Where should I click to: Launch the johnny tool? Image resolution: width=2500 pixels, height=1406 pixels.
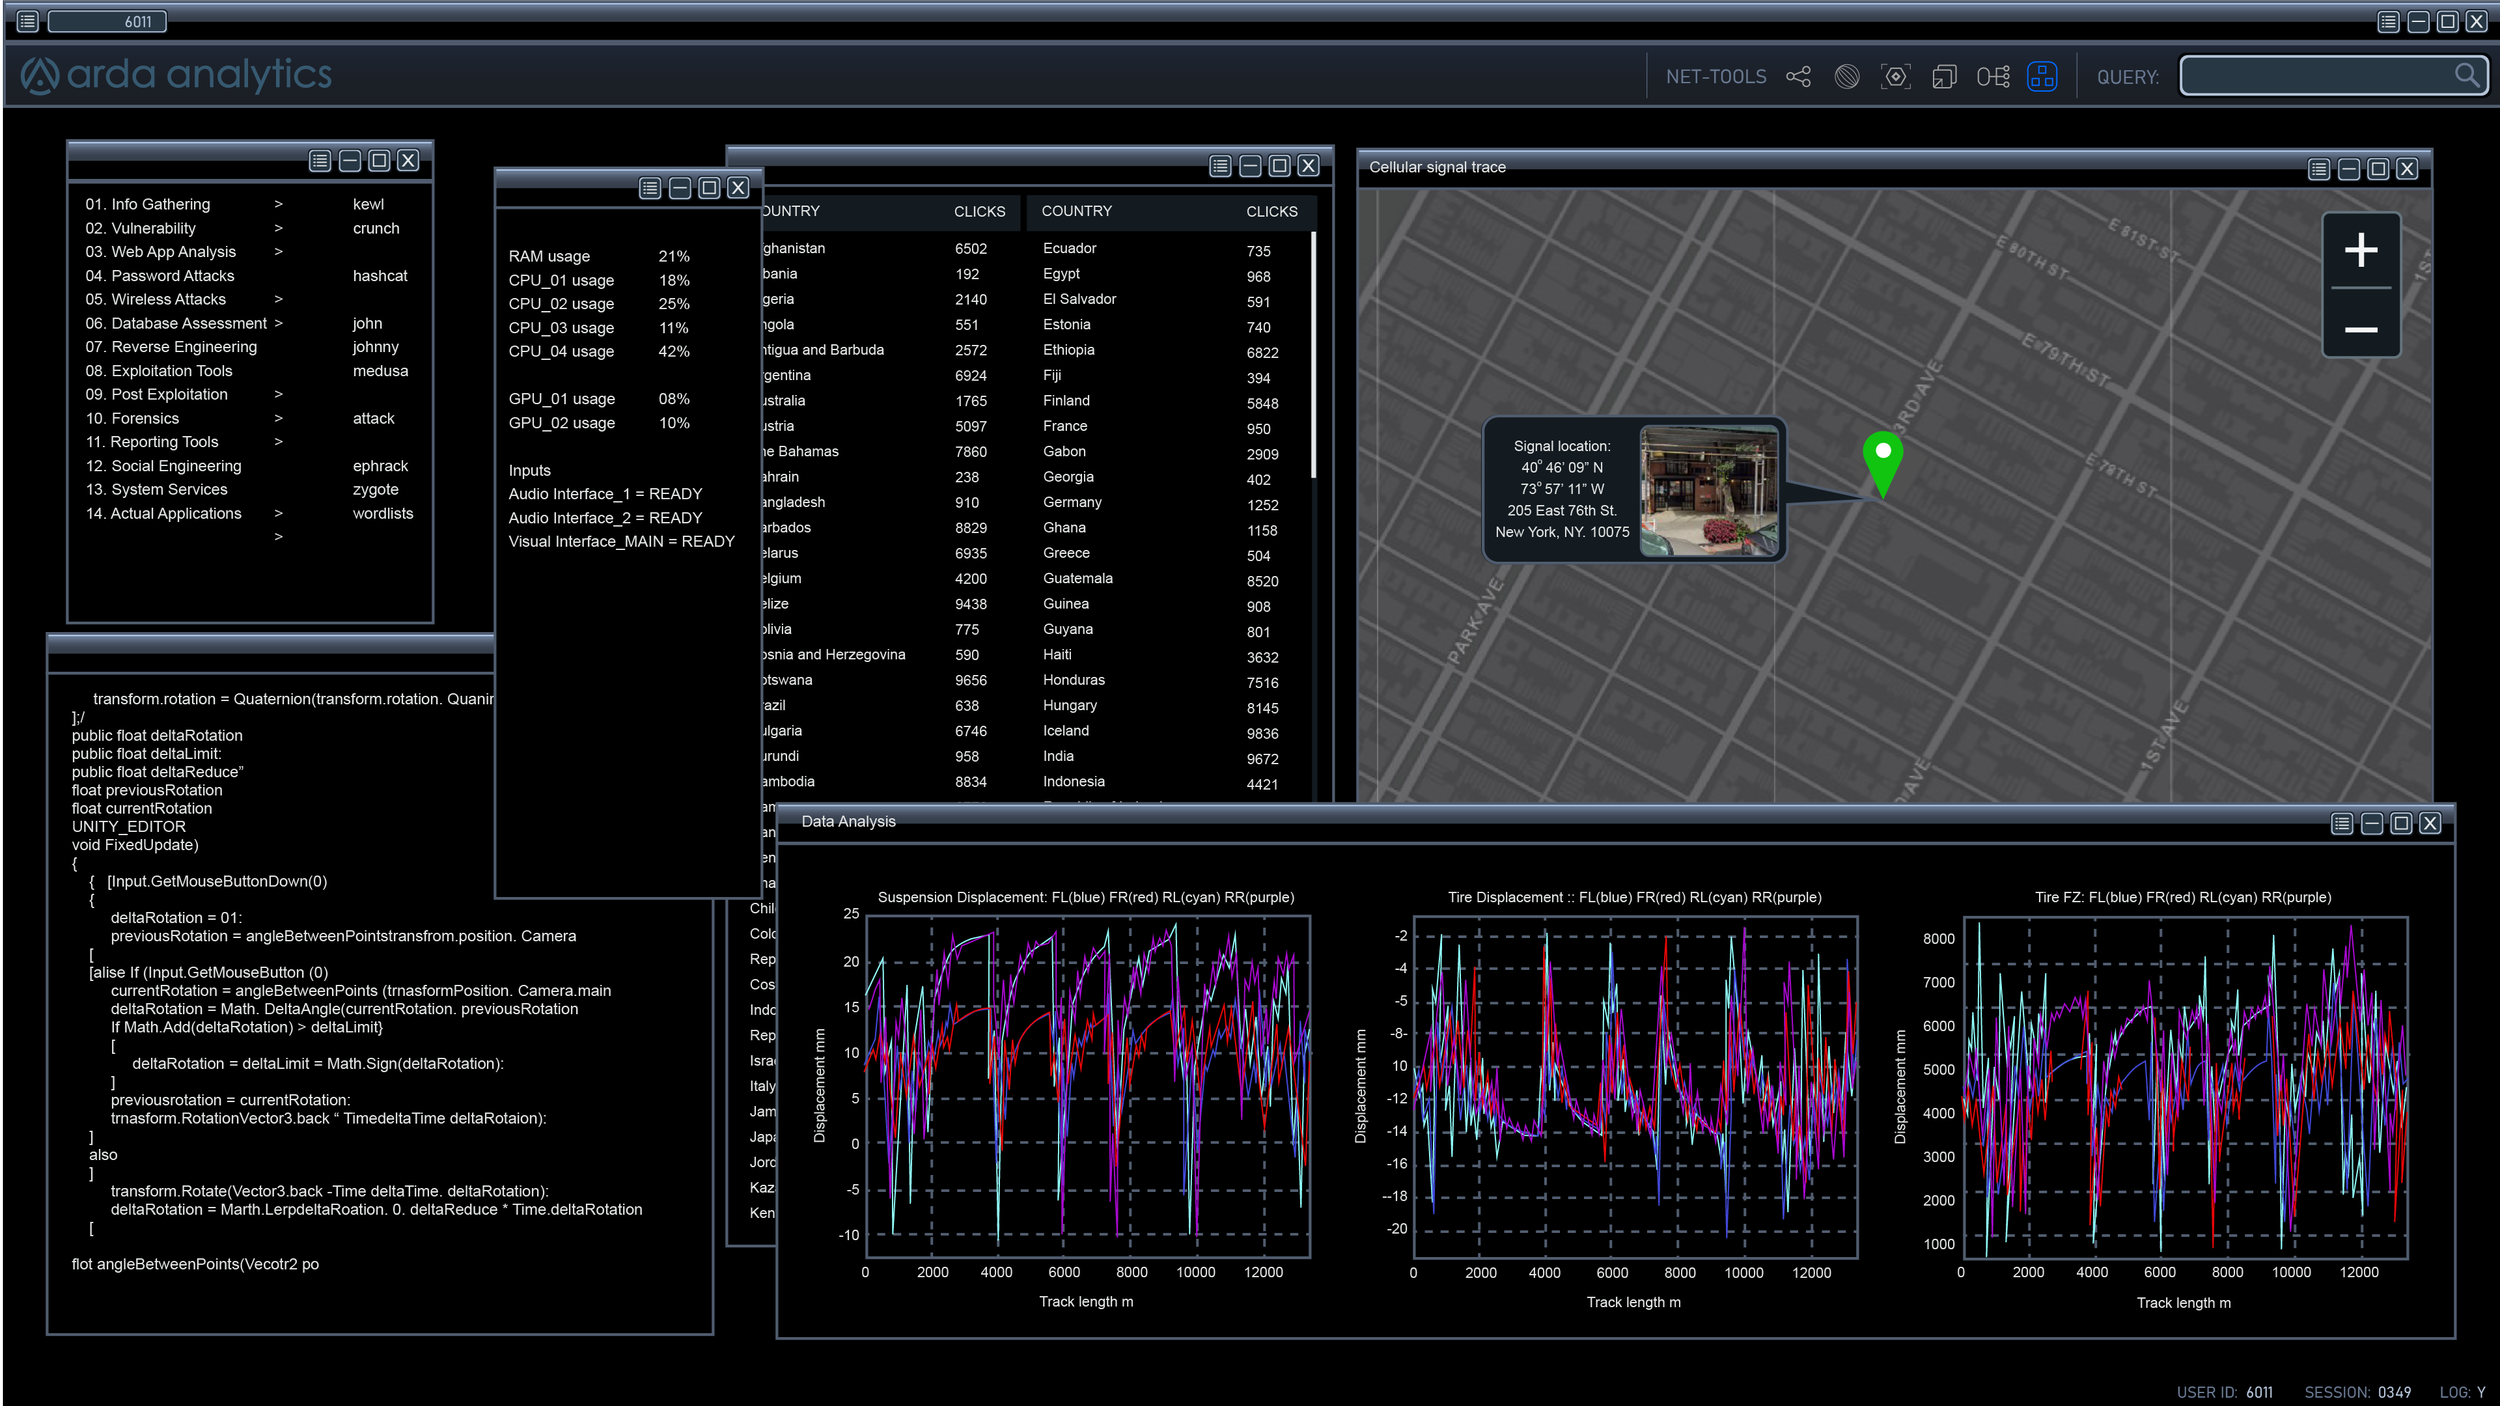click(x=375, y=347)
